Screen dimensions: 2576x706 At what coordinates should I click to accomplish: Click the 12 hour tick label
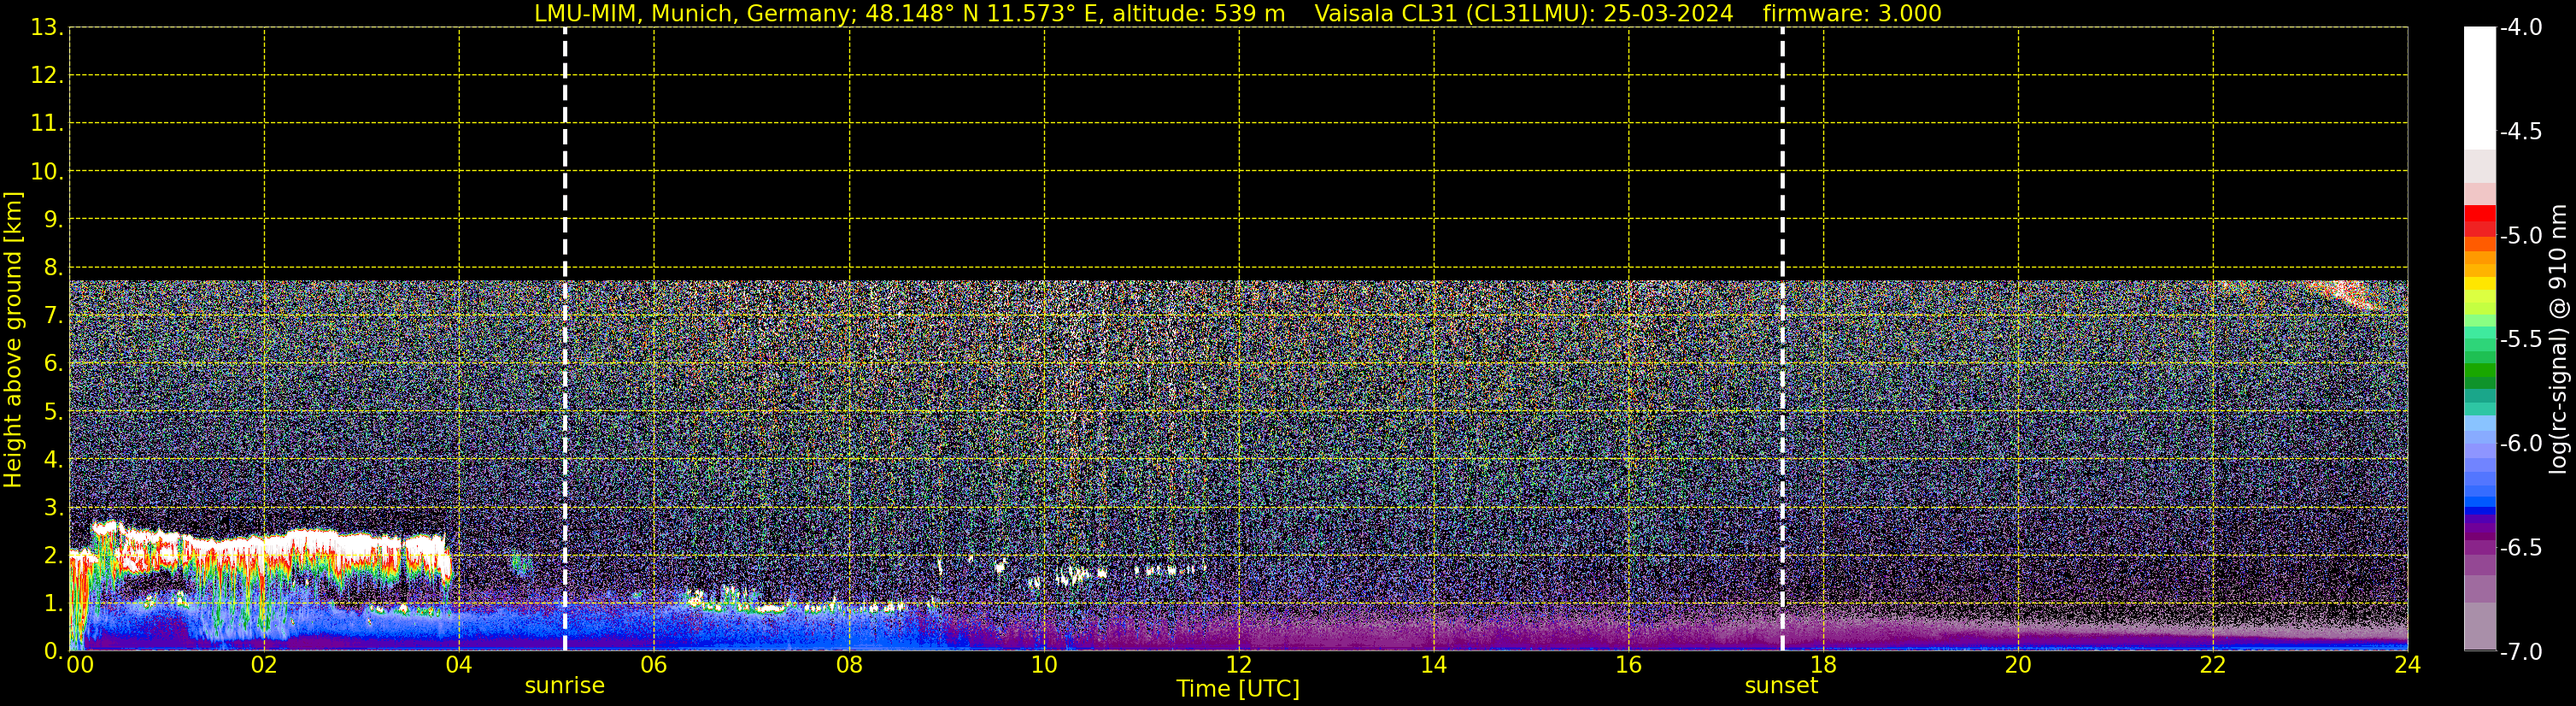click(x=1238, y=665)
